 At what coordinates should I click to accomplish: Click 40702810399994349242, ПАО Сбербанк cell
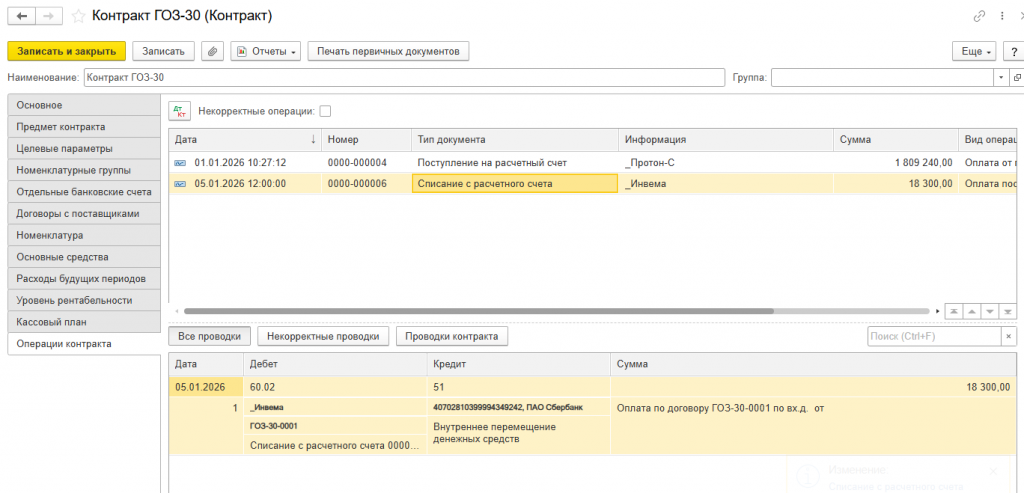point(519,407)
